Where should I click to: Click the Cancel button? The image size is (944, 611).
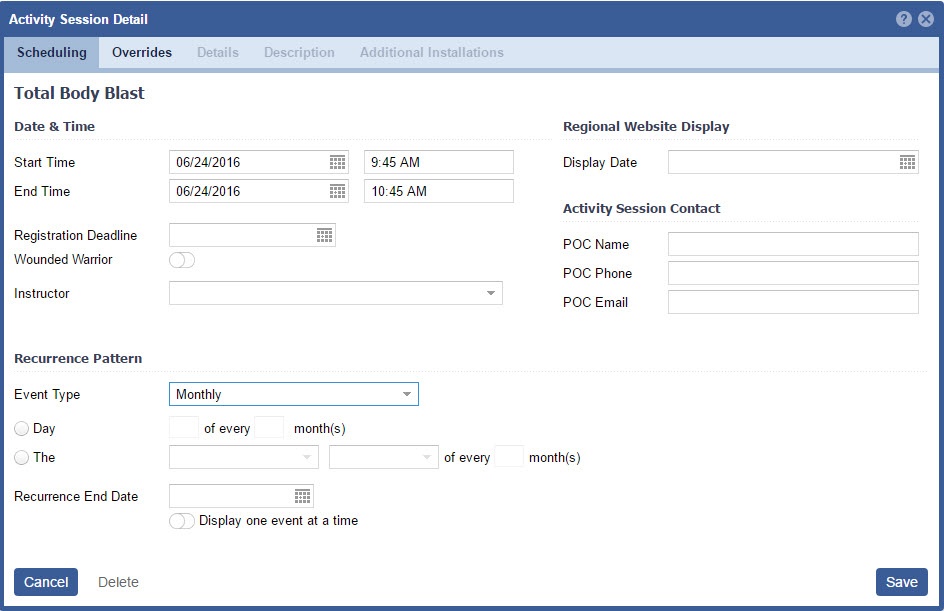tap(46, 582)
